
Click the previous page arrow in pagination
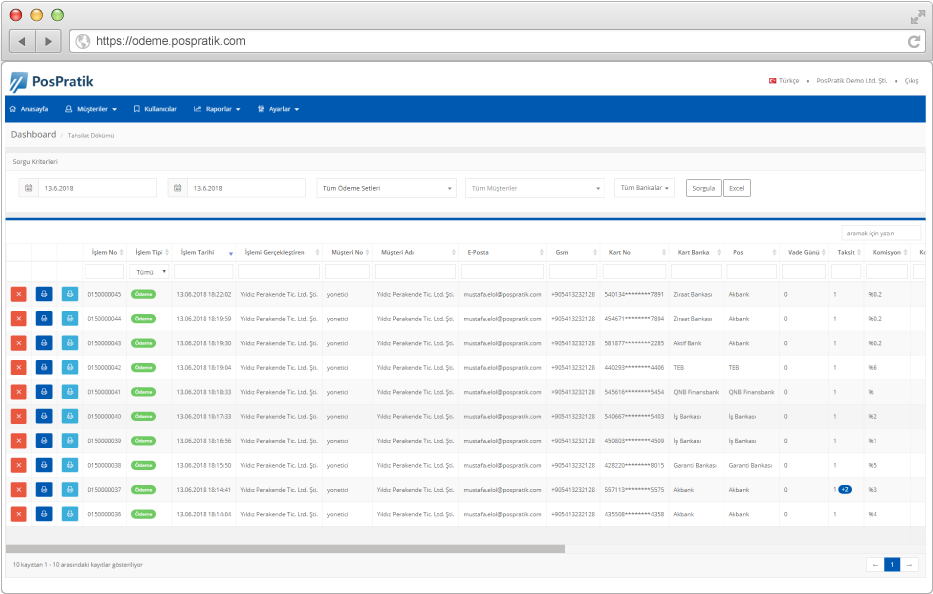click(875, 565)
